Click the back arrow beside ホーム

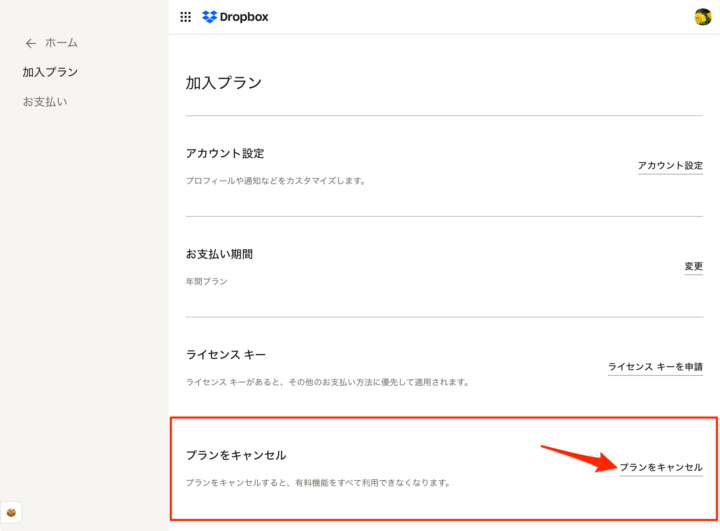point(31,43)
